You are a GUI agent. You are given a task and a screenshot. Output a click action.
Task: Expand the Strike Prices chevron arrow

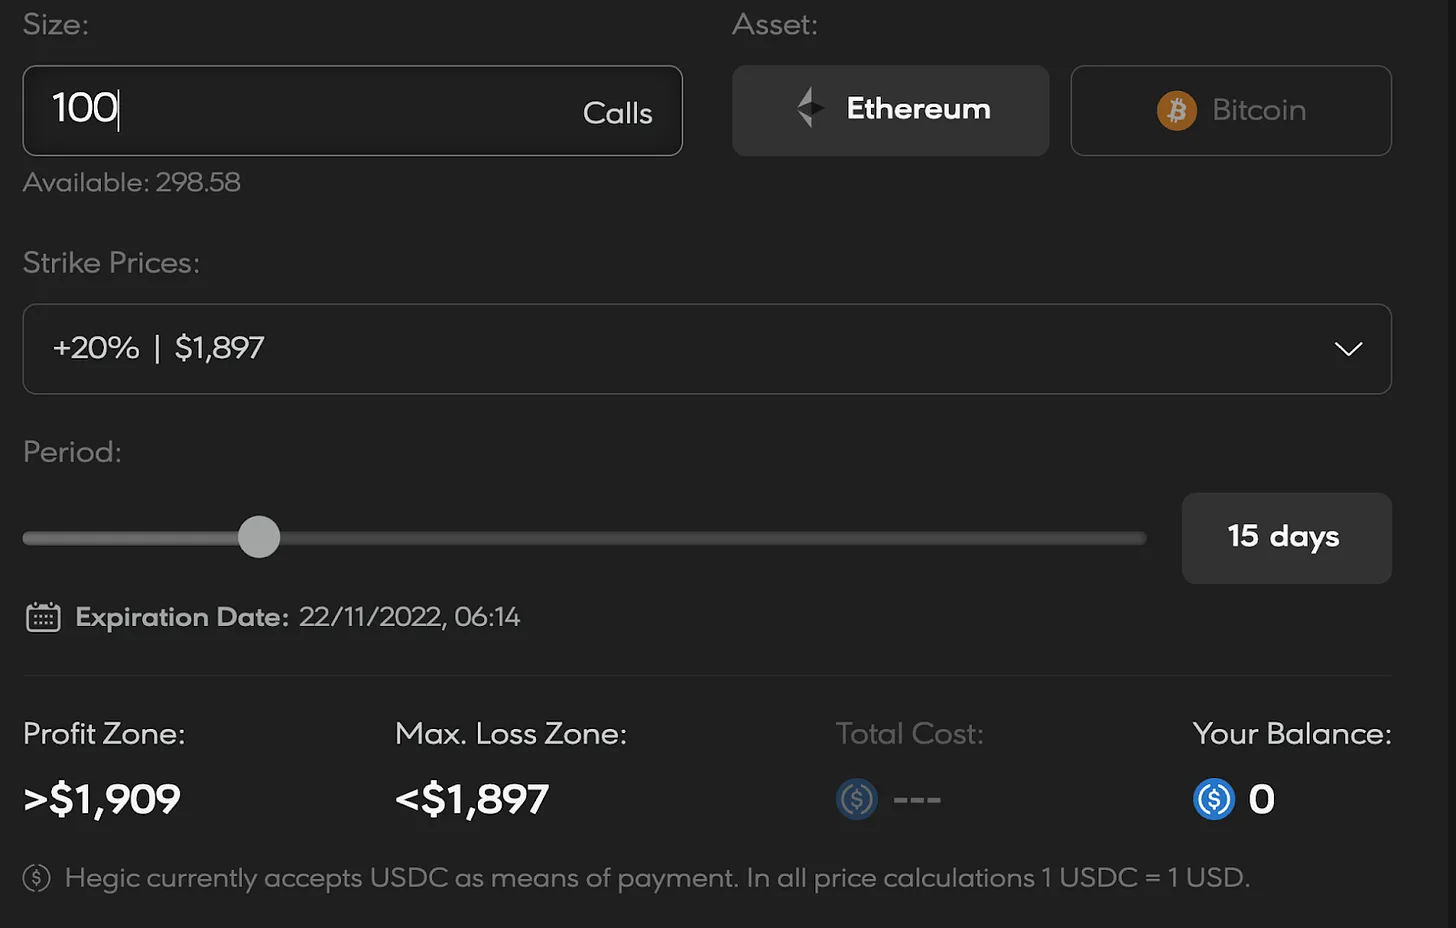(1348, 349)
